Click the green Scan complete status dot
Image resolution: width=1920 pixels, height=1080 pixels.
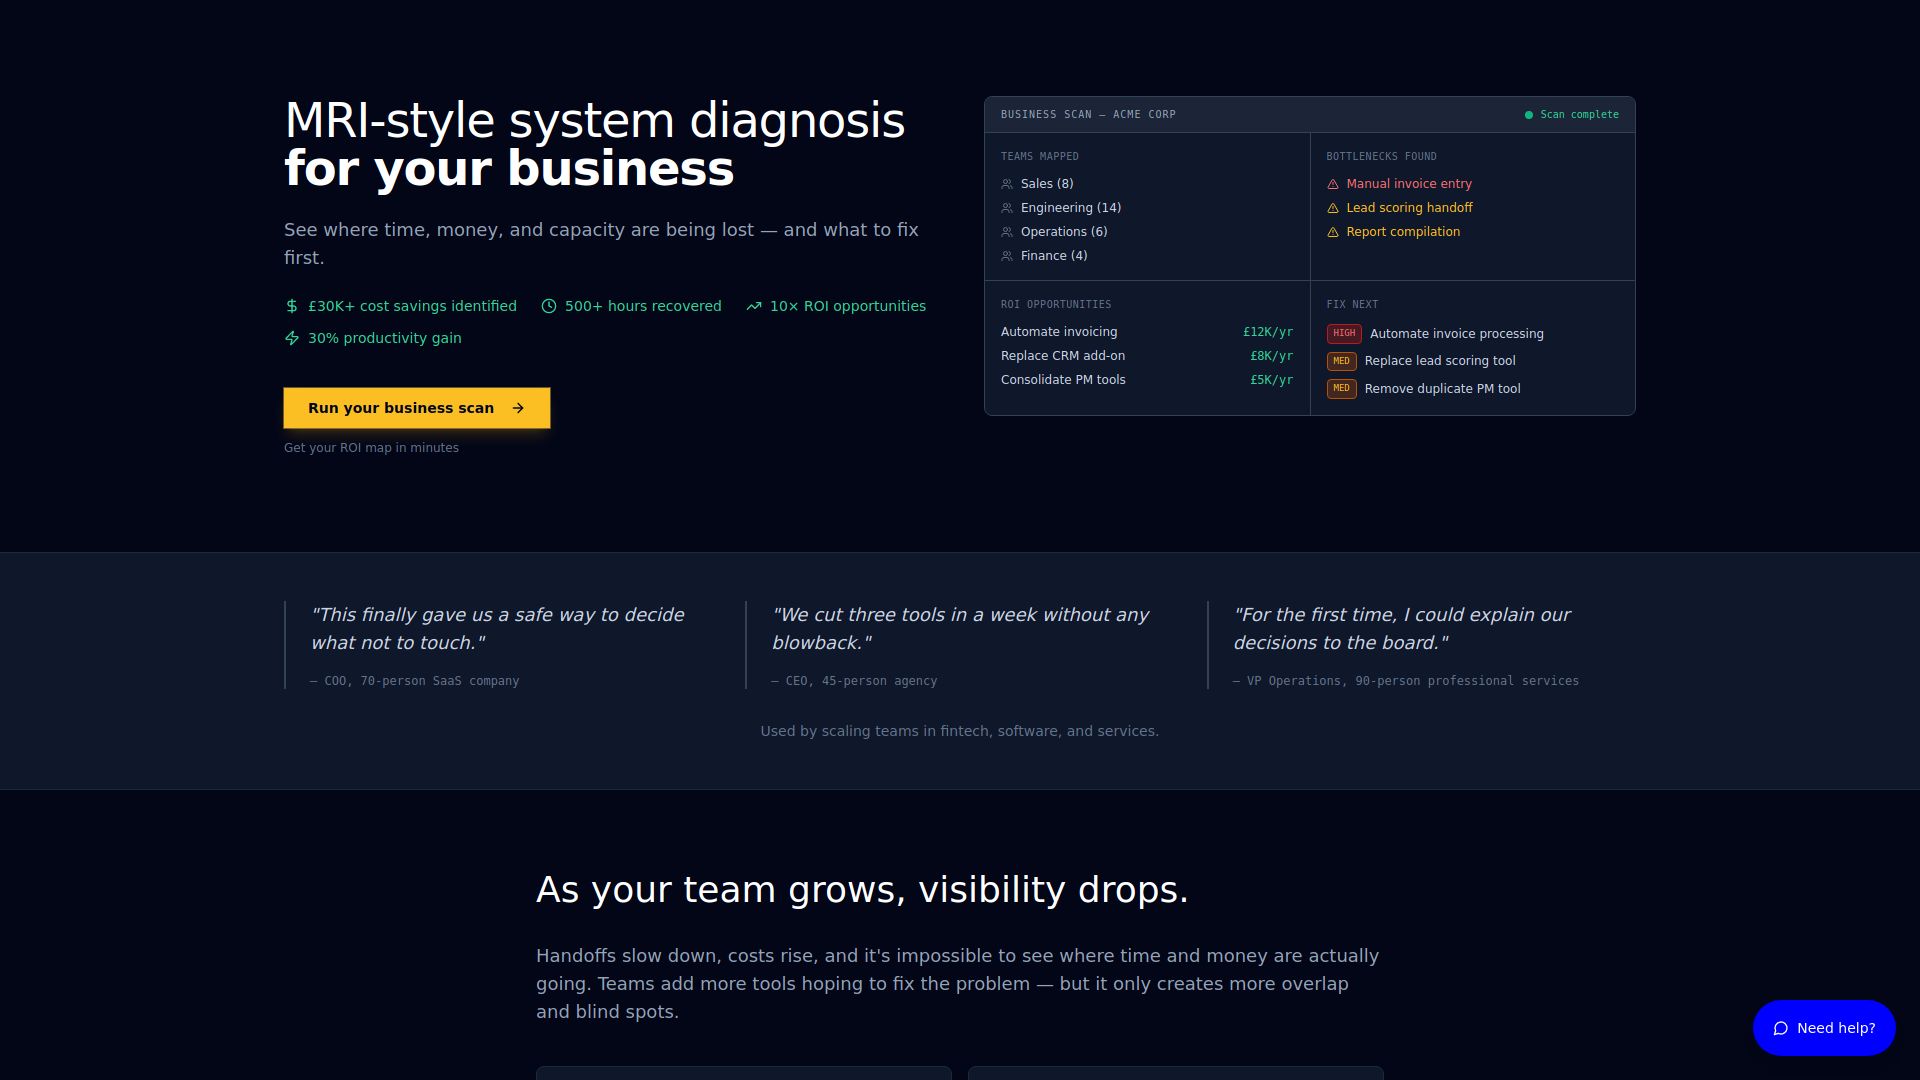click(x=1529, y=115)
